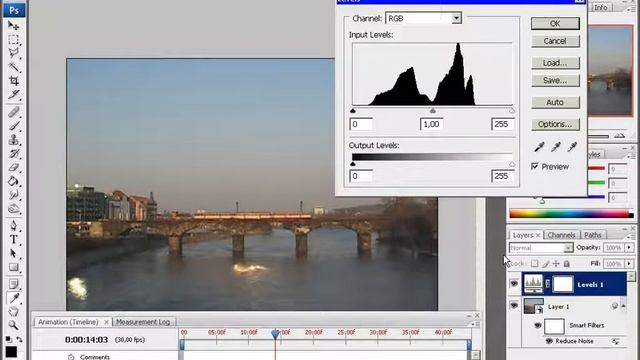
Task: Select the Paint Bucket tool
Action: pos(13,181)
